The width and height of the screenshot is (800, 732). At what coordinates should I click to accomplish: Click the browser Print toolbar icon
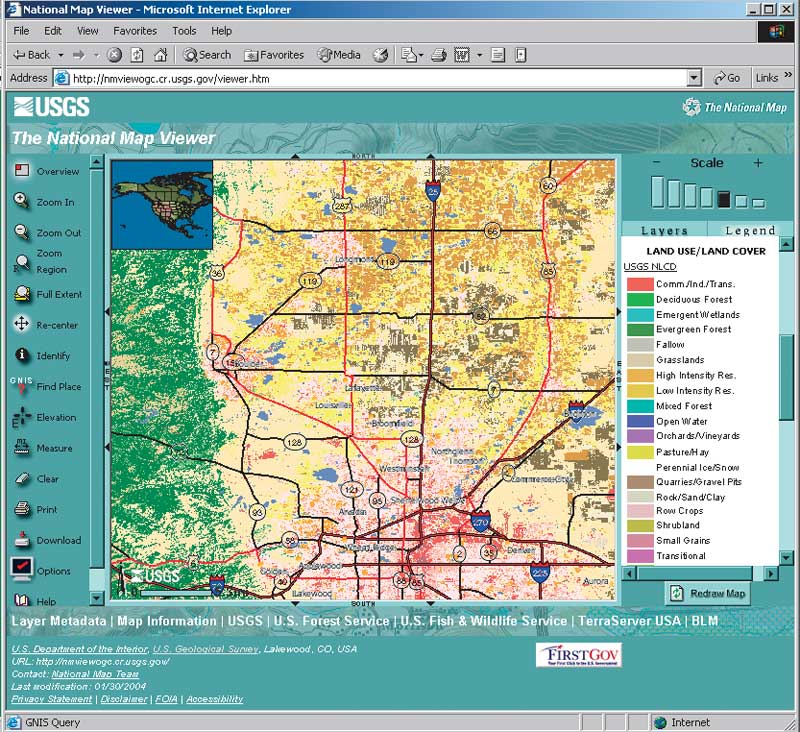439,55
